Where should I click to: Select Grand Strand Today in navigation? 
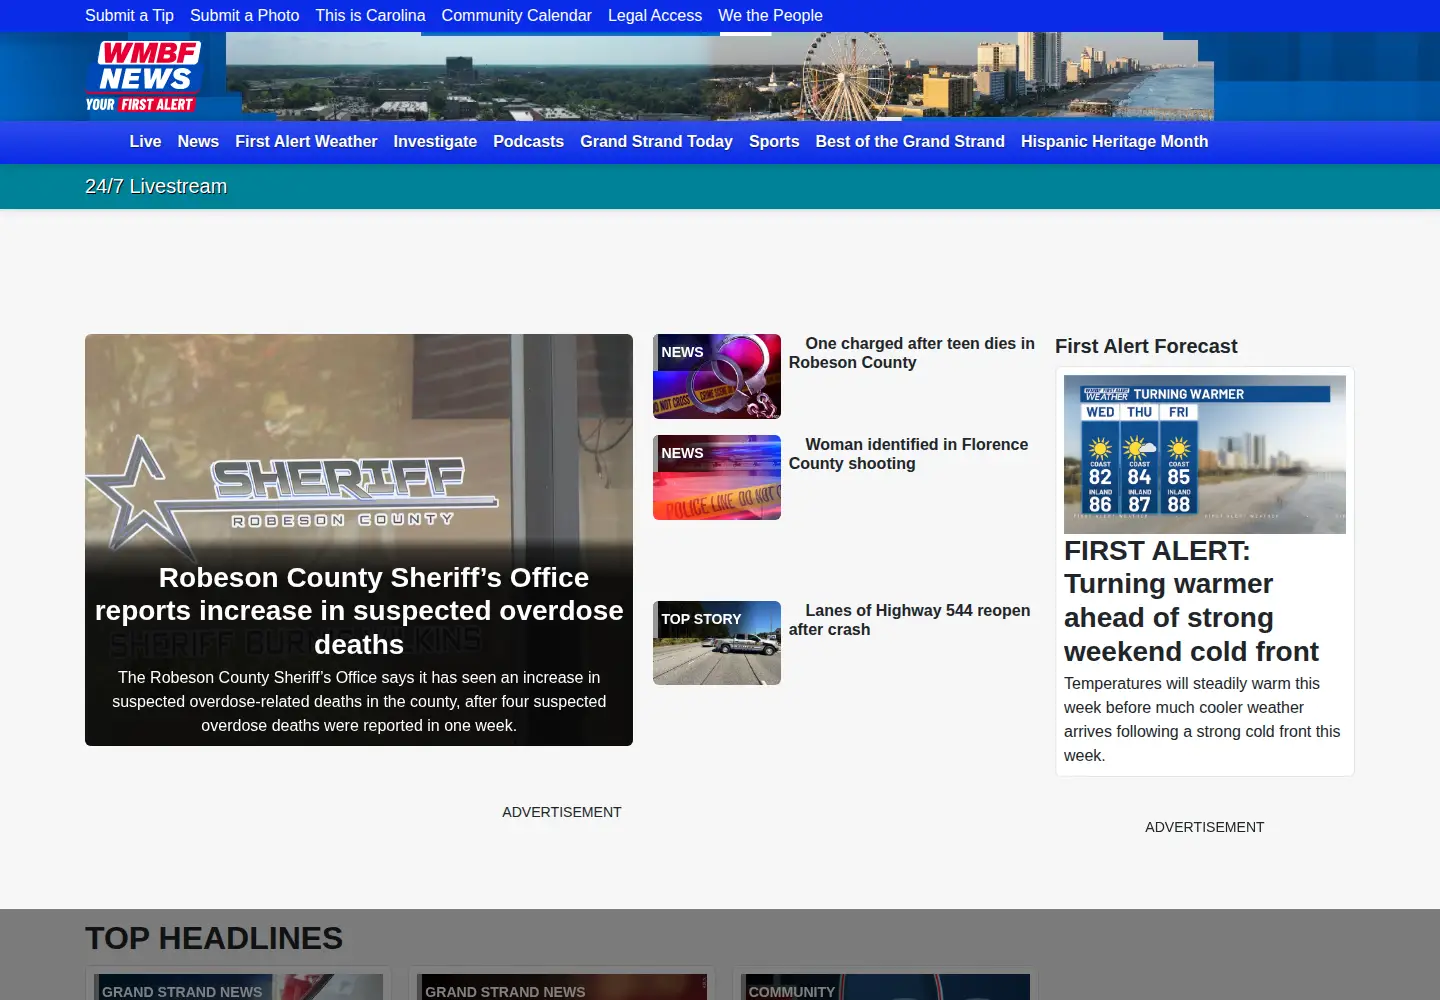[x=656, y=142]
